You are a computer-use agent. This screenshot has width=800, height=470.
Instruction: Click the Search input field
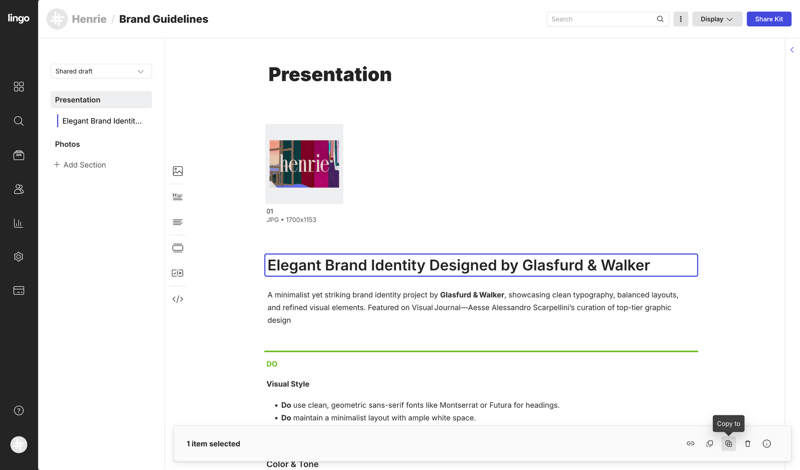(x=600, y=19)
